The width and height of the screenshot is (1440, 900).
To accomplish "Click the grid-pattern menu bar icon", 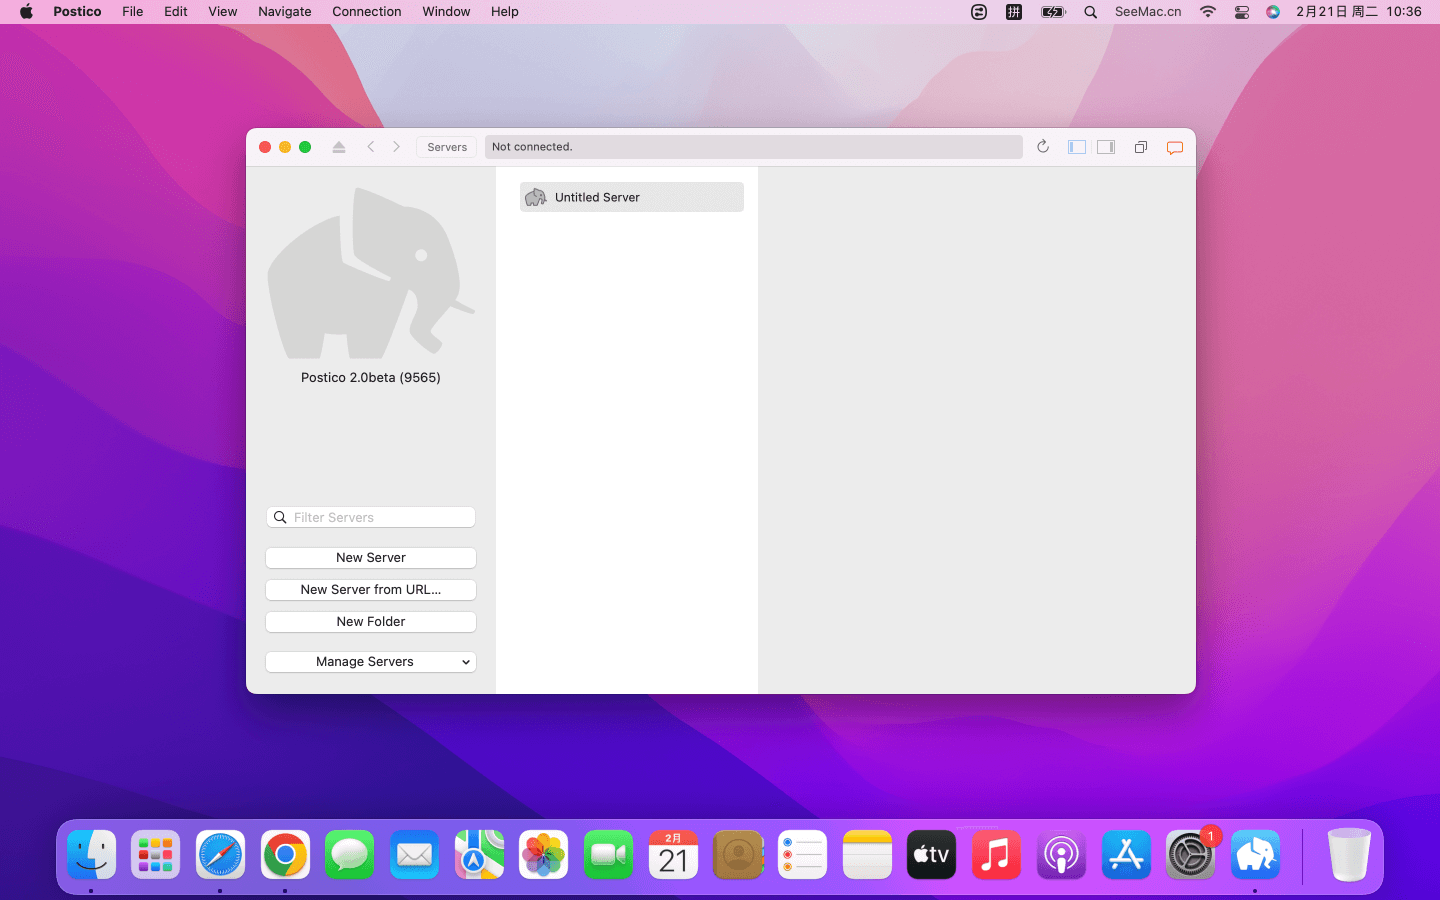I will (x=1014, y=12).
